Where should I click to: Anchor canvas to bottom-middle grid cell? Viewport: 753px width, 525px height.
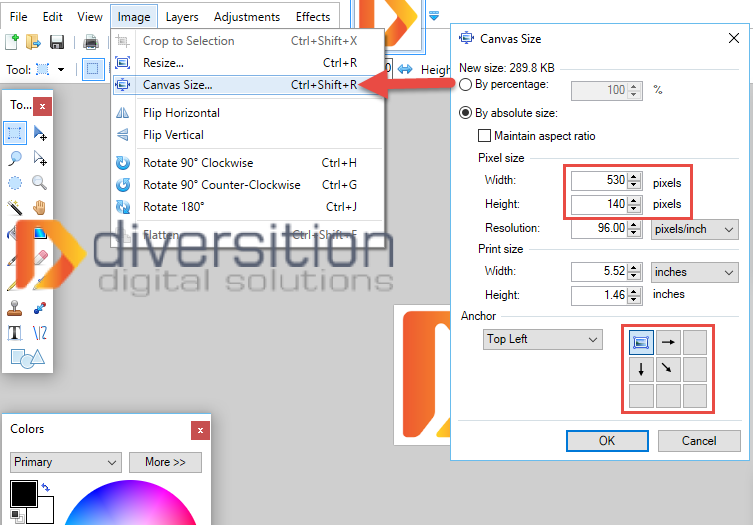click(x=668, y=396)
